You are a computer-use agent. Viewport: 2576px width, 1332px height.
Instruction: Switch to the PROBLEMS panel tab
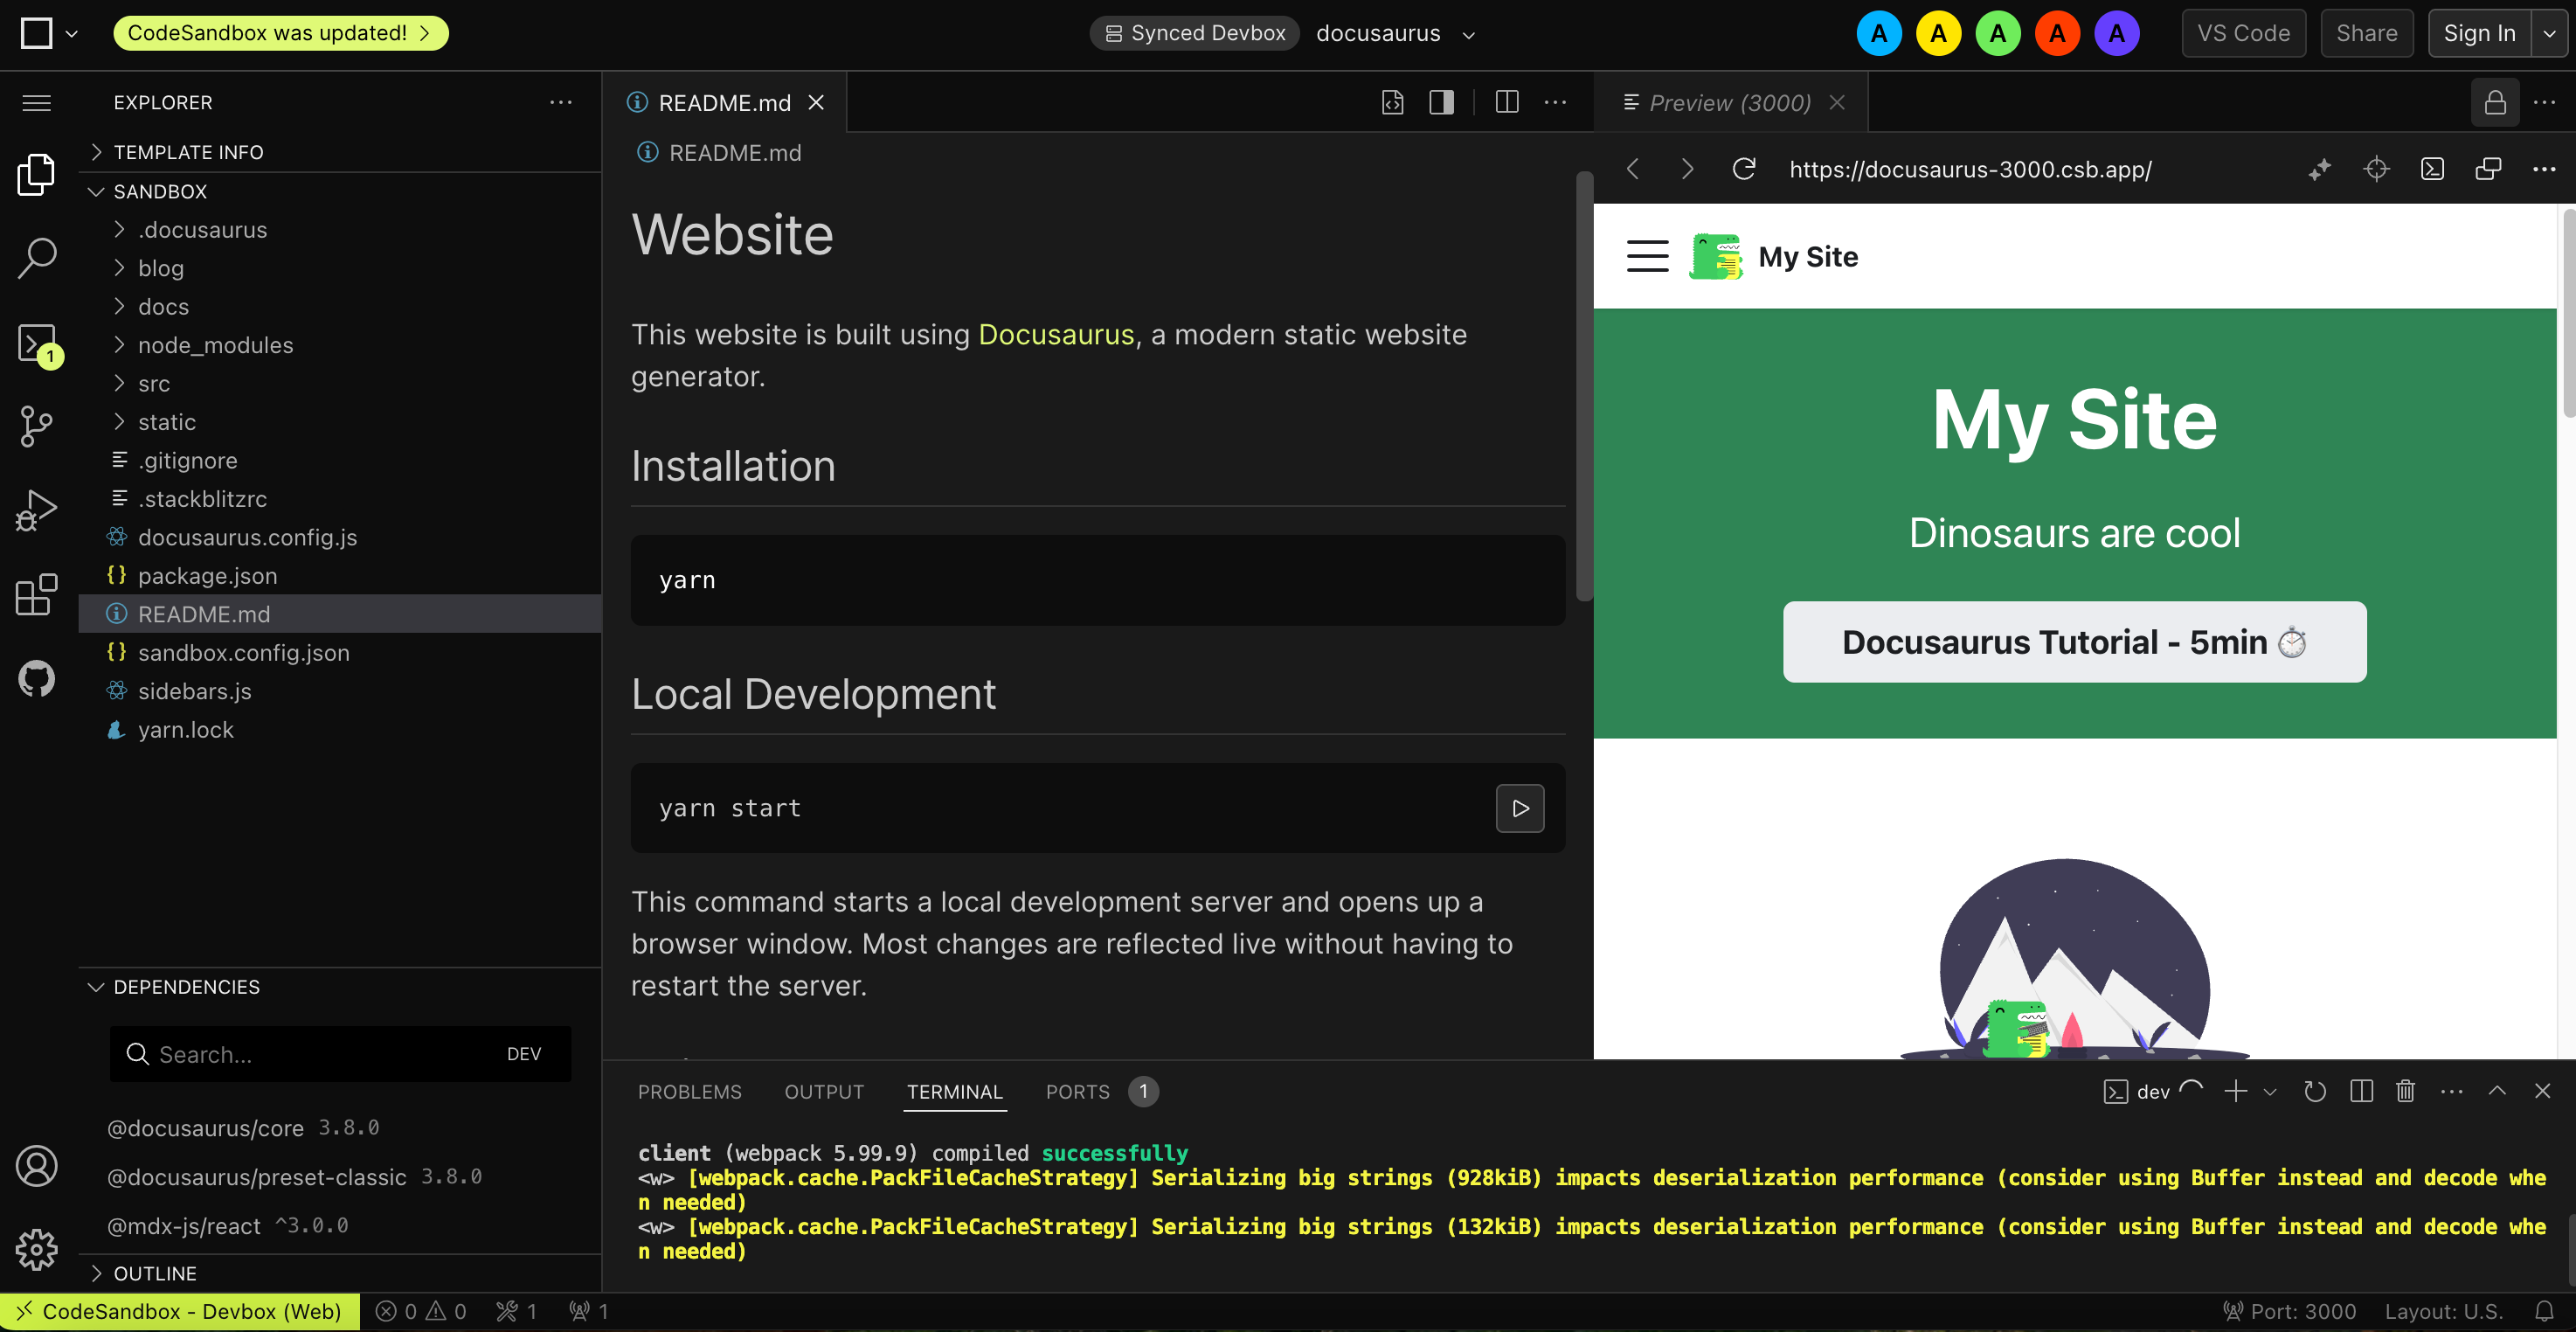[x=689, y=1092]
